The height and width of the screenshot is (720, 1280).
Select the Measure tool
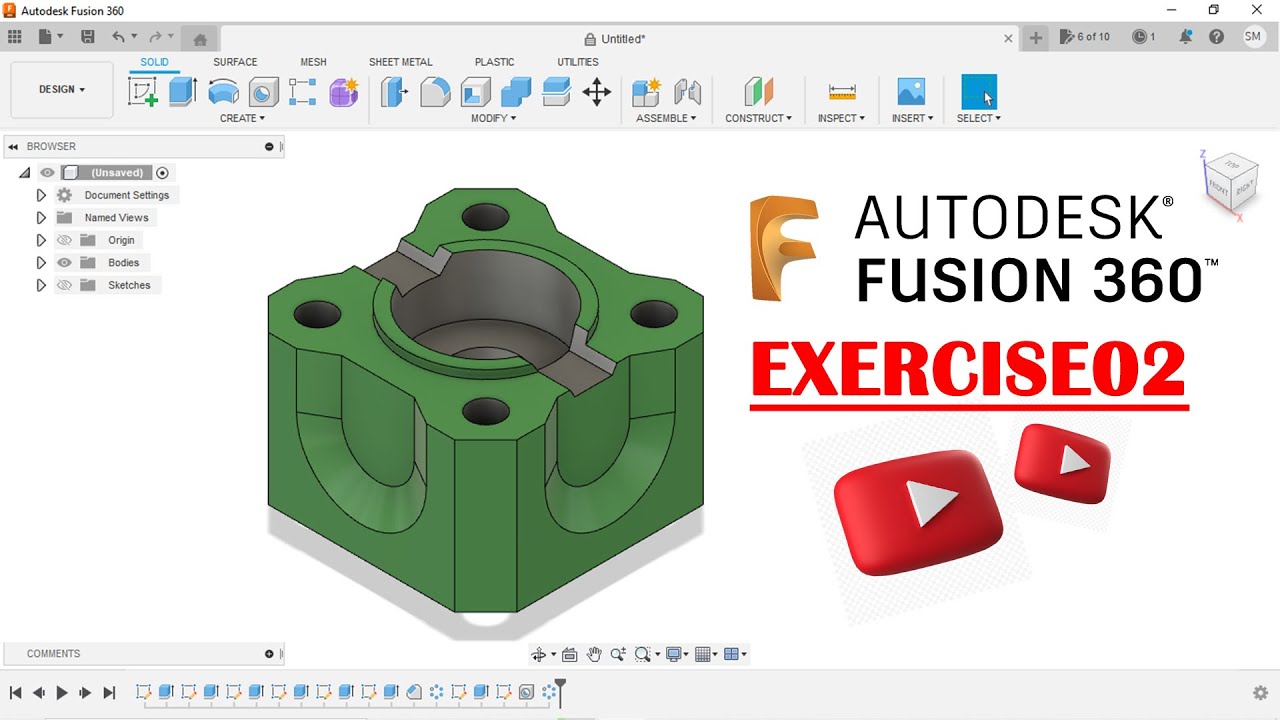tap(842, 92)
